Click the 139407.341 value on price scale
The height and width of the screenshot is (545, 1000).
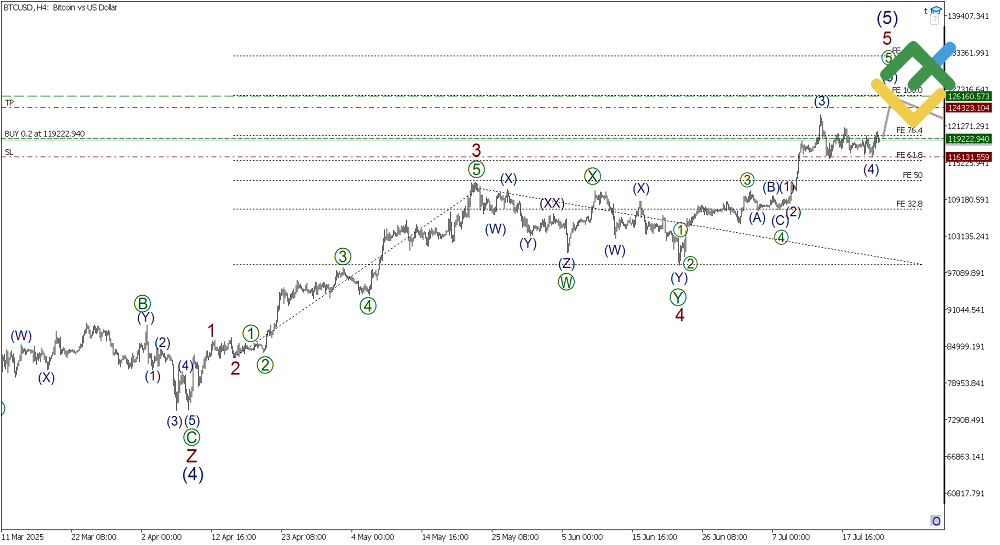pyautogui.click(x=968, y=16)
